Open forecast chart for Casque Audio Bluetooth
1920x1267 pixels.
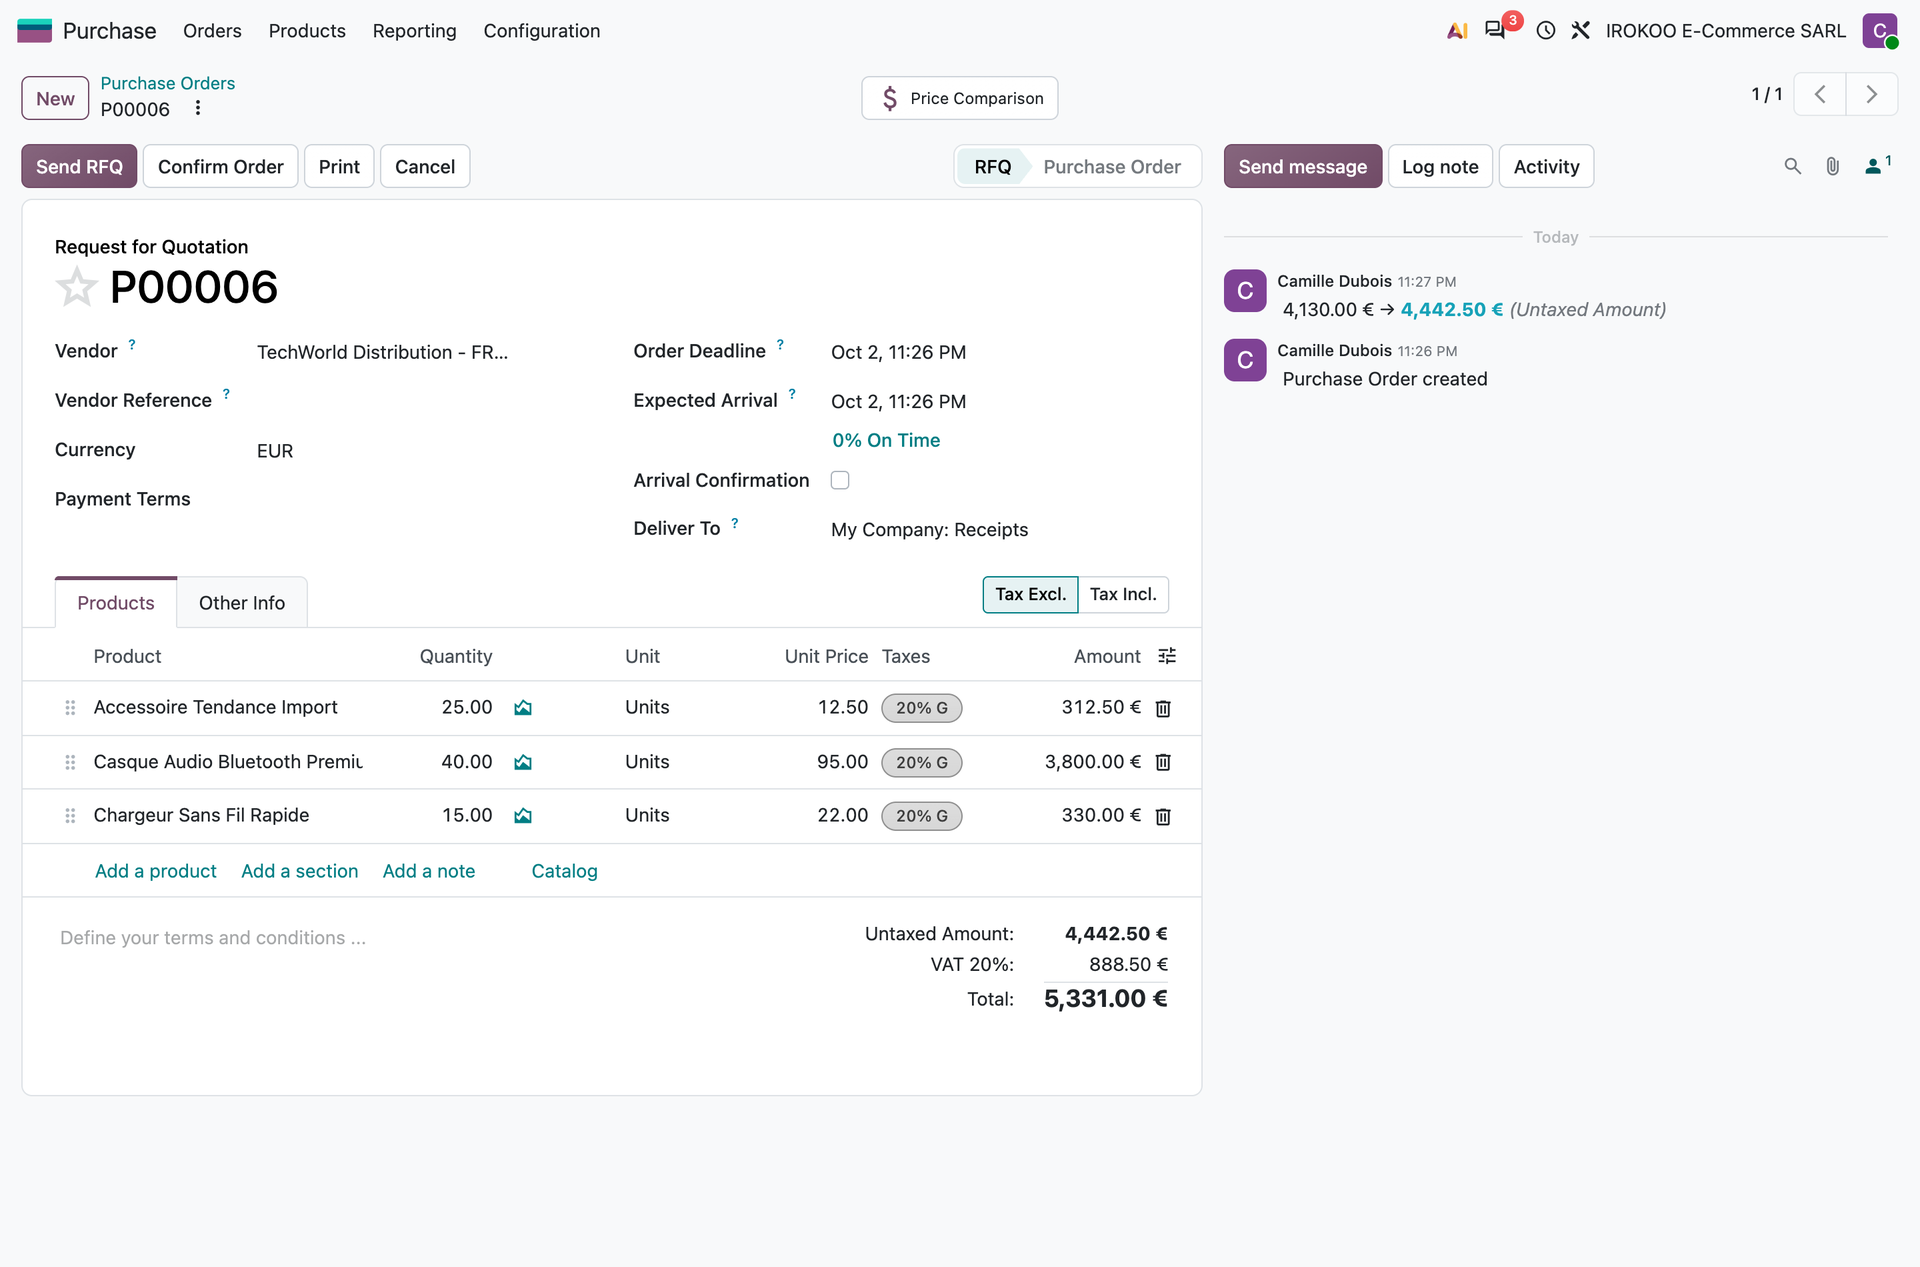[523, 763]
